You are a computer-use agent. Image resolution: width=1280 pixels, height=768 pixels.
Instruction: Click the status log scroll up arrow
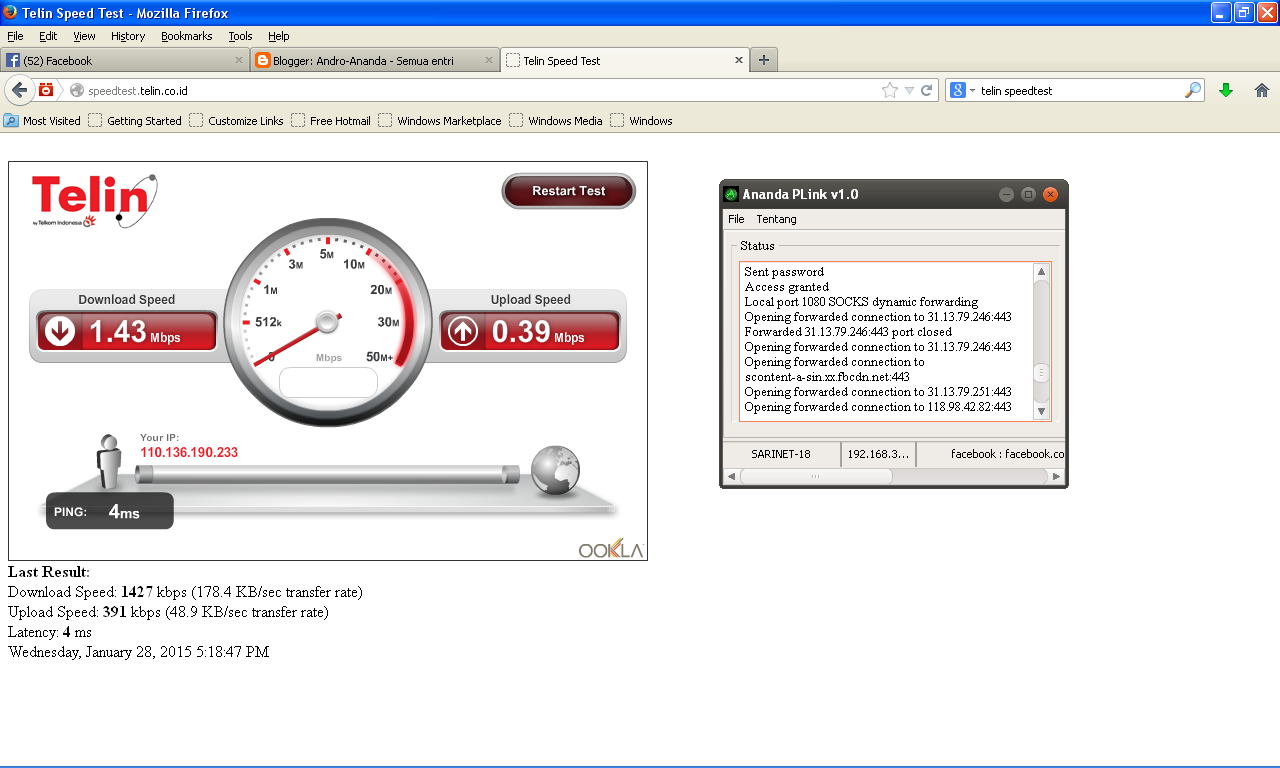(1041, 271)
